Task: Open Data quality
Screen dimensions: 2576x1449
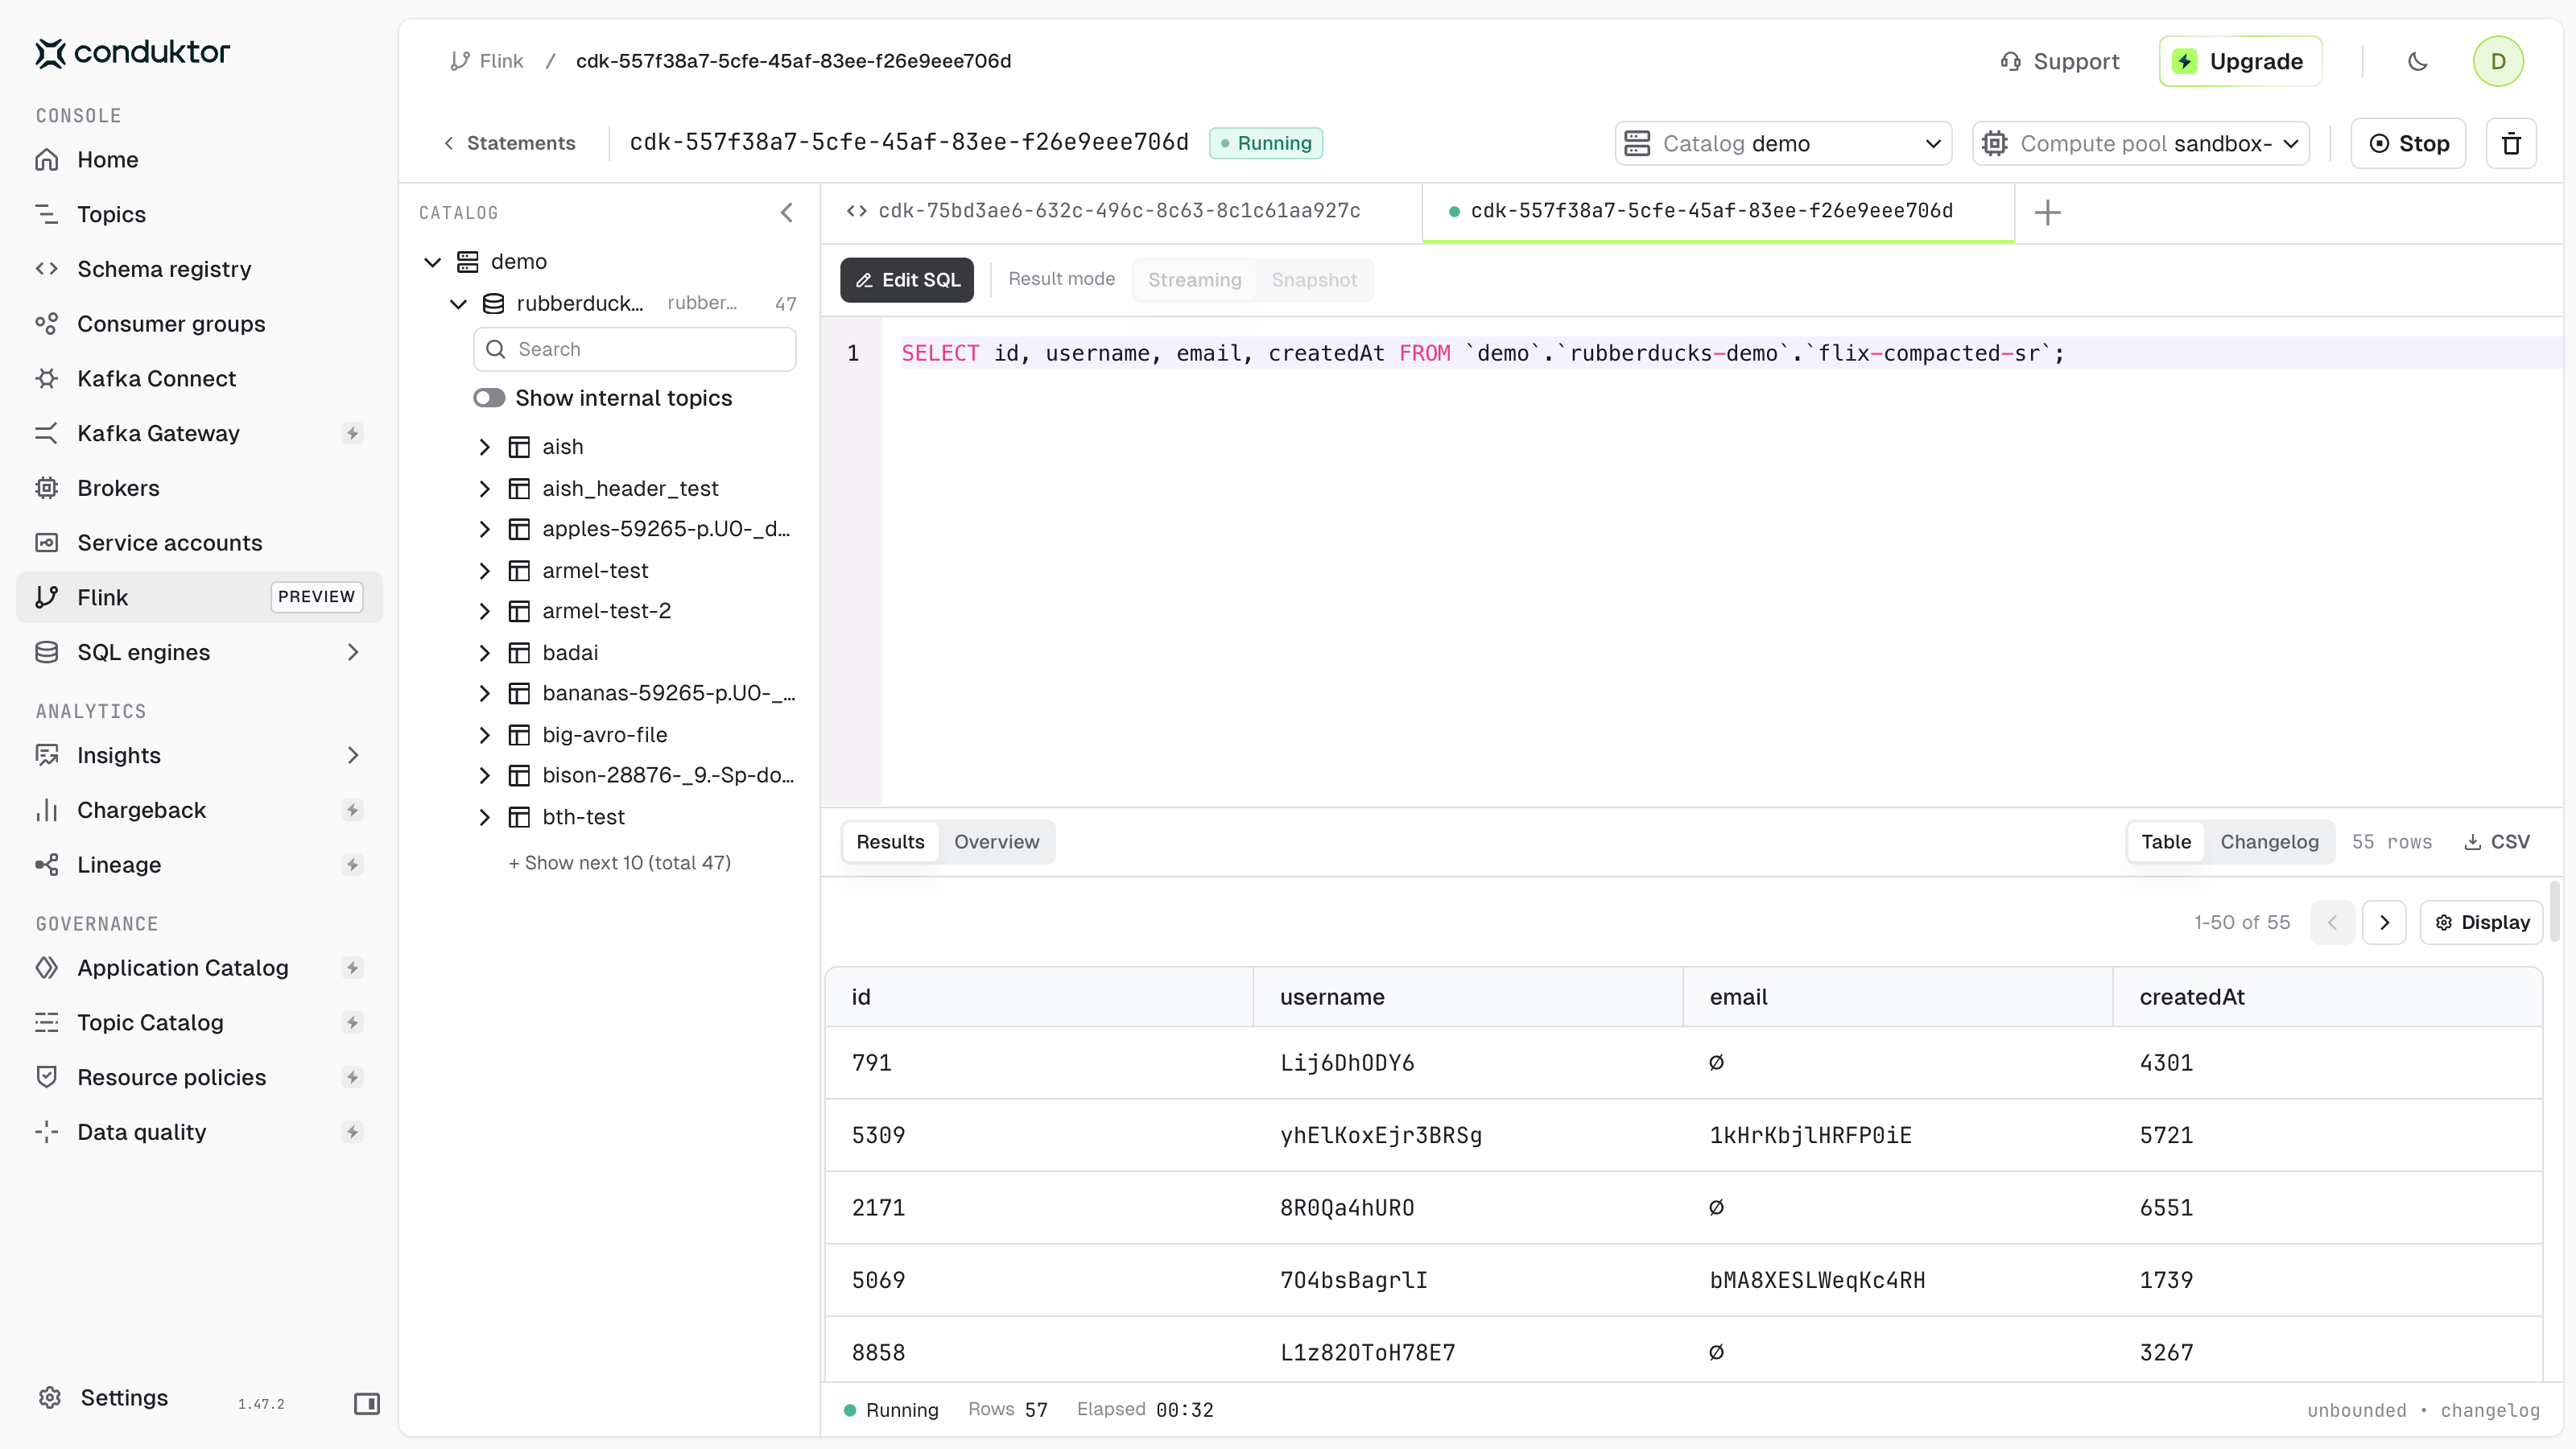Action: coord(141,1132)
